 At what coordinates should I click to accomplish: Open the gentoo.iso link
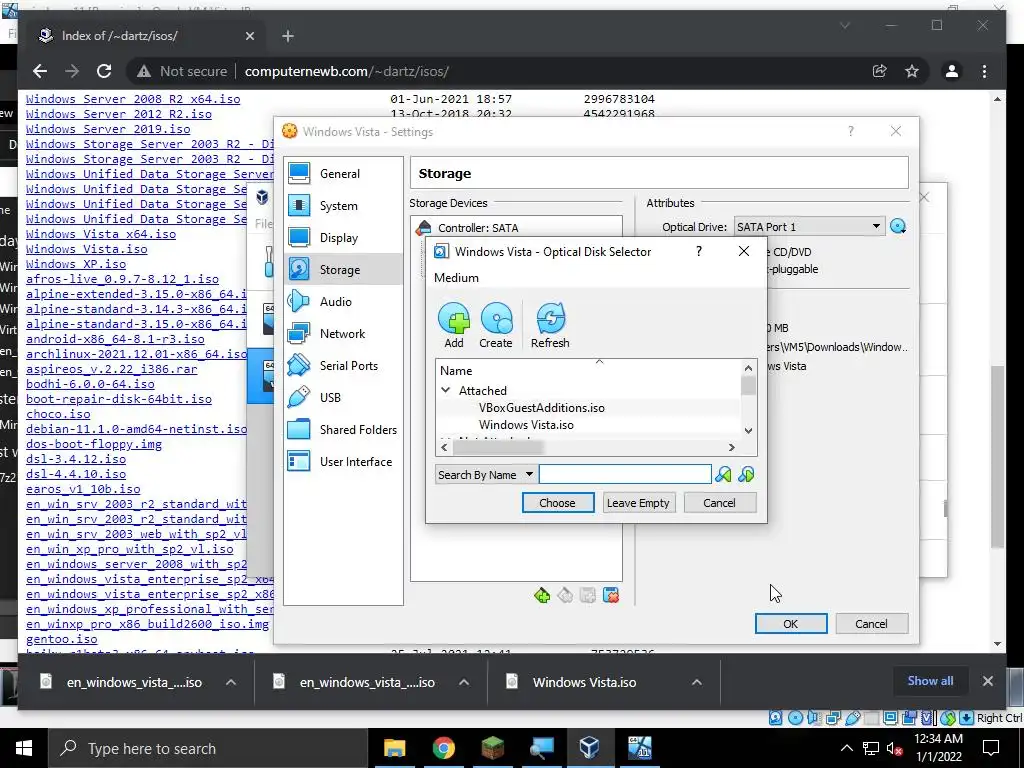61,639
